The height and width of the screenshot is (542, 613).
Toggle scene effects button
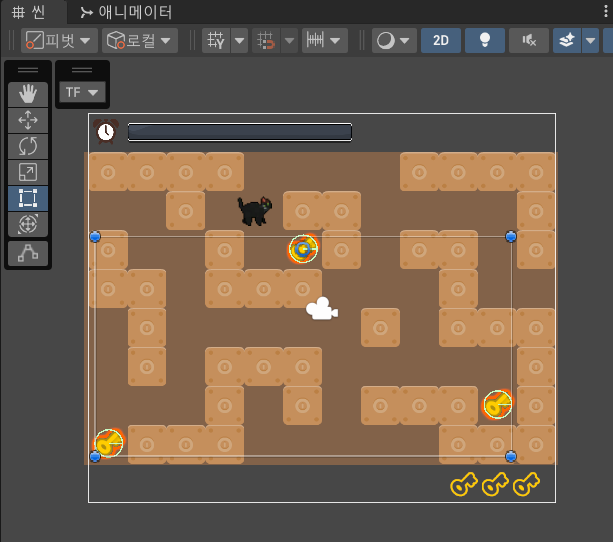[567, 40]
